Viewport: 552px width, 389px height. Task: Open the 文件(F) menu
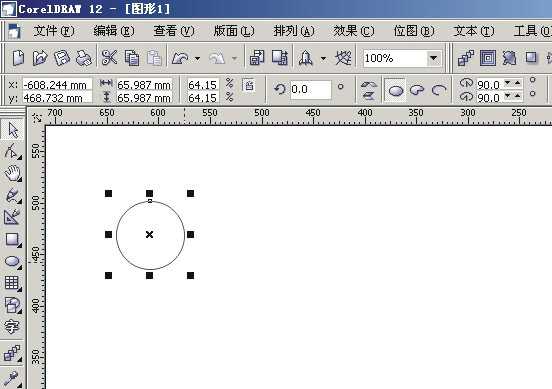tap(54, 31)
